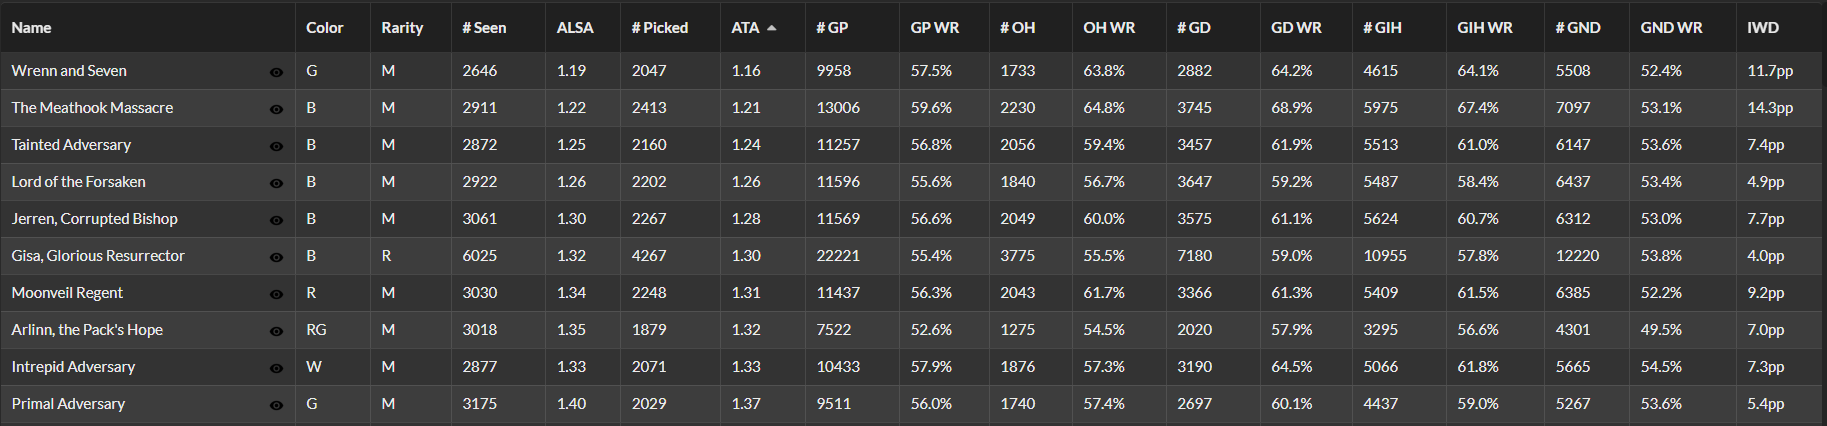Sort by the Name column header
The height and width of the screenshot is (426, 1827).
point(31,28)
